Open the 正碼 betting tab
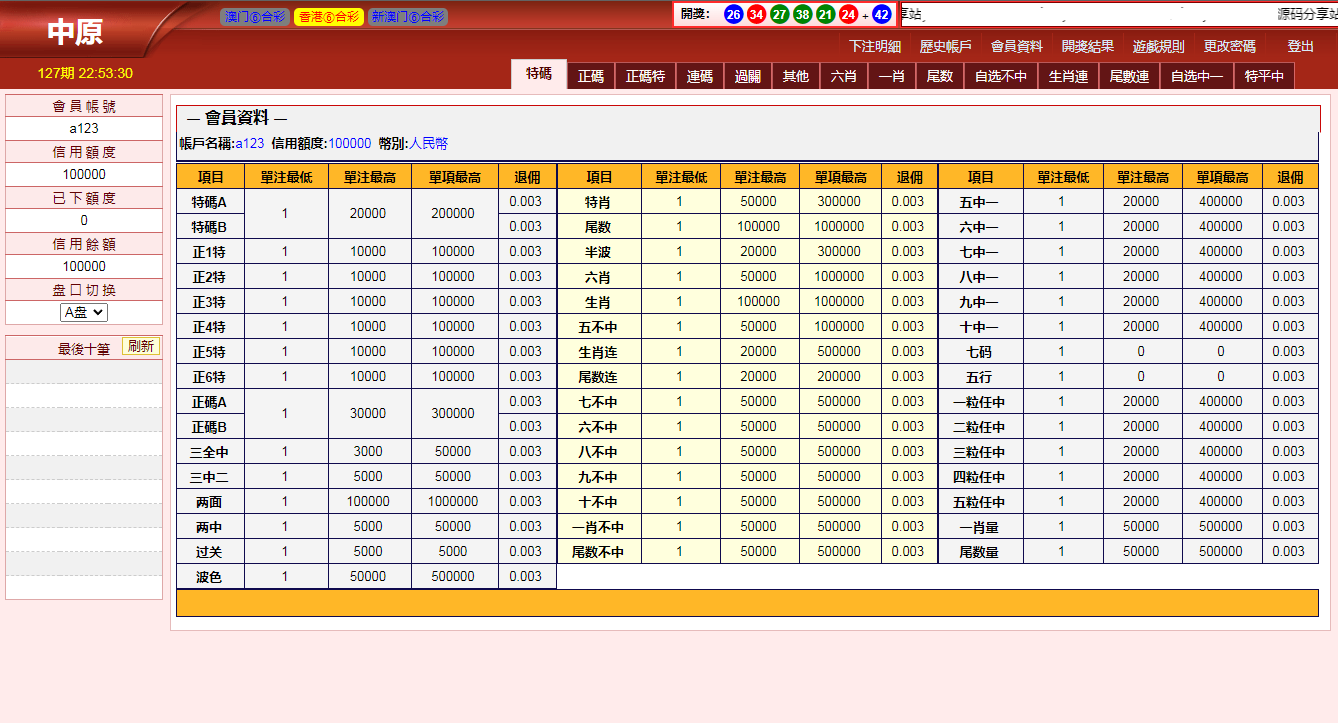The width and height of the screenshot is (1338, 723). 591,76
